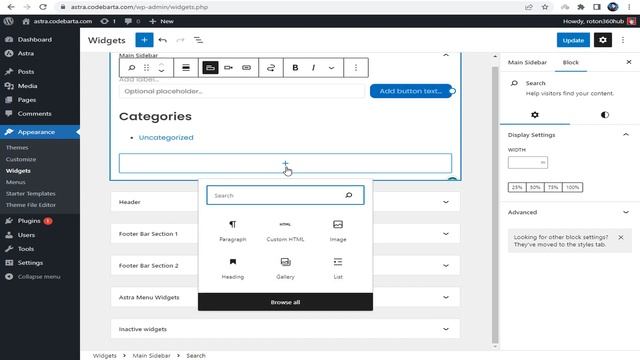
Task: Select the gear Settings sub-tab
Action: [535, 115]
